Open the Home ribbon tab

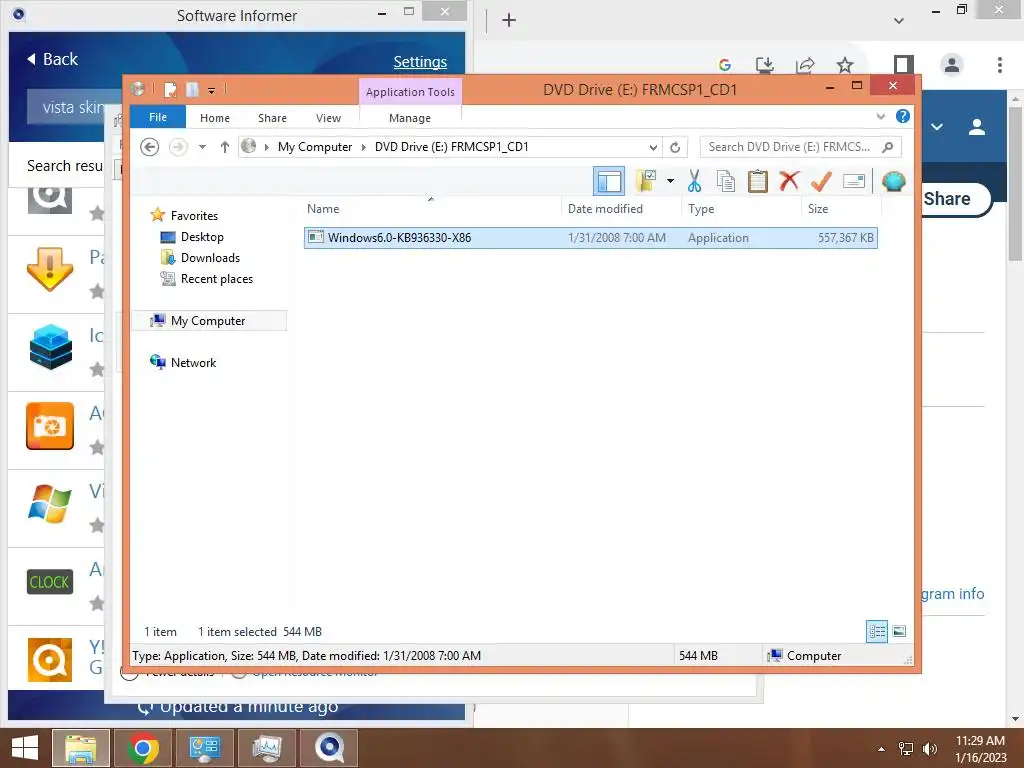coord(215,118)
